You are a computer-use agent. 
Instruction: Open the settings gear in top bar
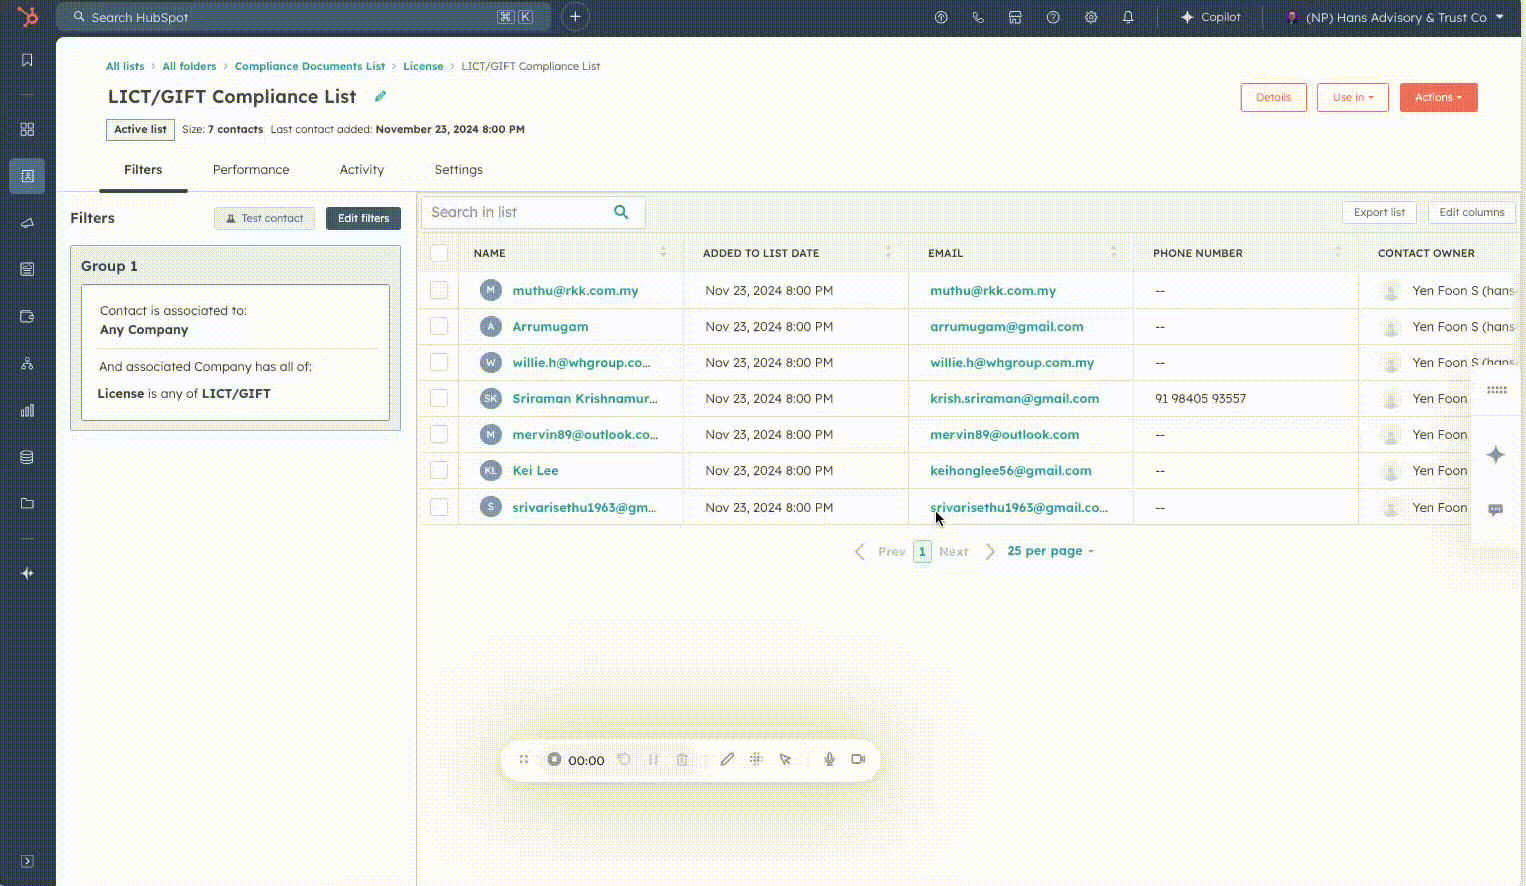click(1090, 18)
